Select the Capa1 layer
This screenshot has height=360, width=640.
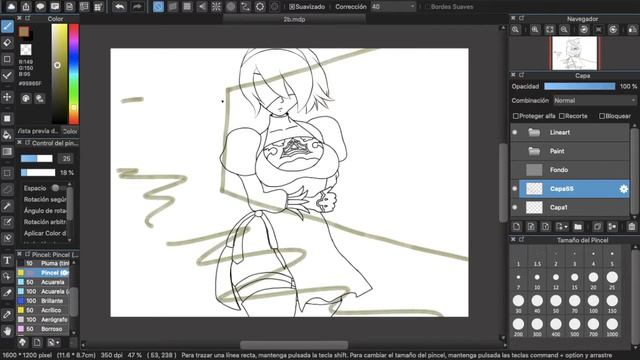574,207
